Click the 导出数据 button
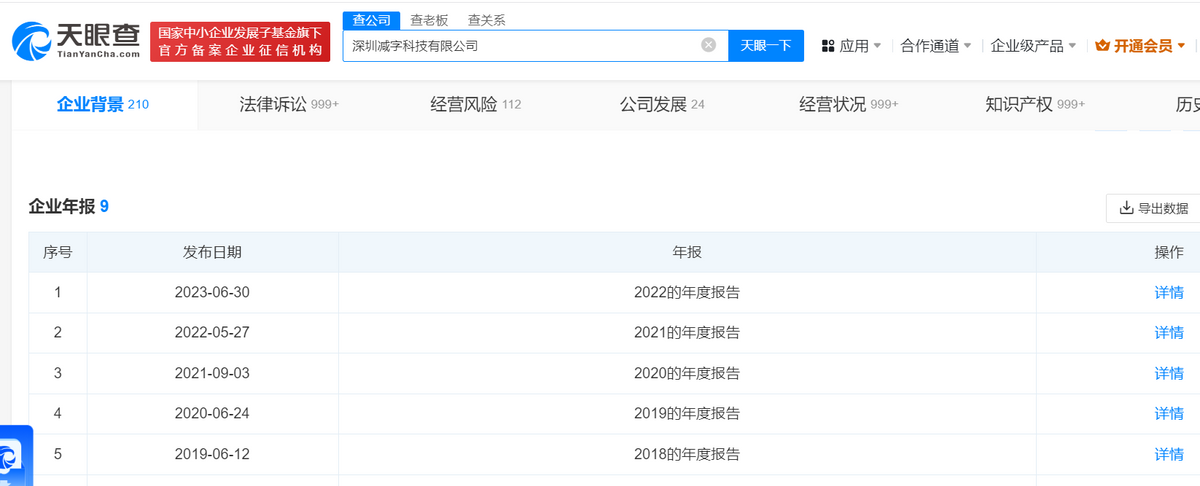This screenshot has height=486, width=1200. click(x=1153, y=208)
